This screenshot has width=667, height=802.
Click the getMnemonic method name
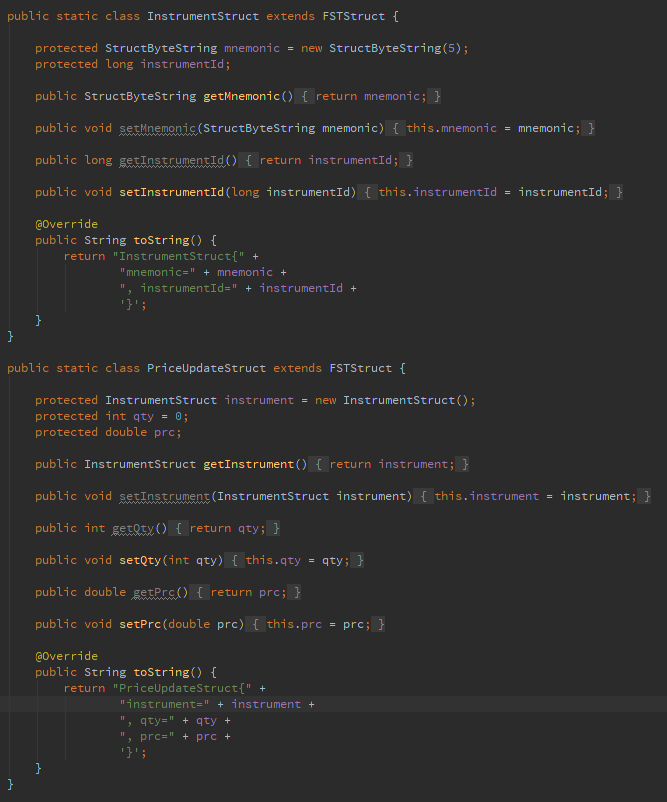tap(241, 96)
